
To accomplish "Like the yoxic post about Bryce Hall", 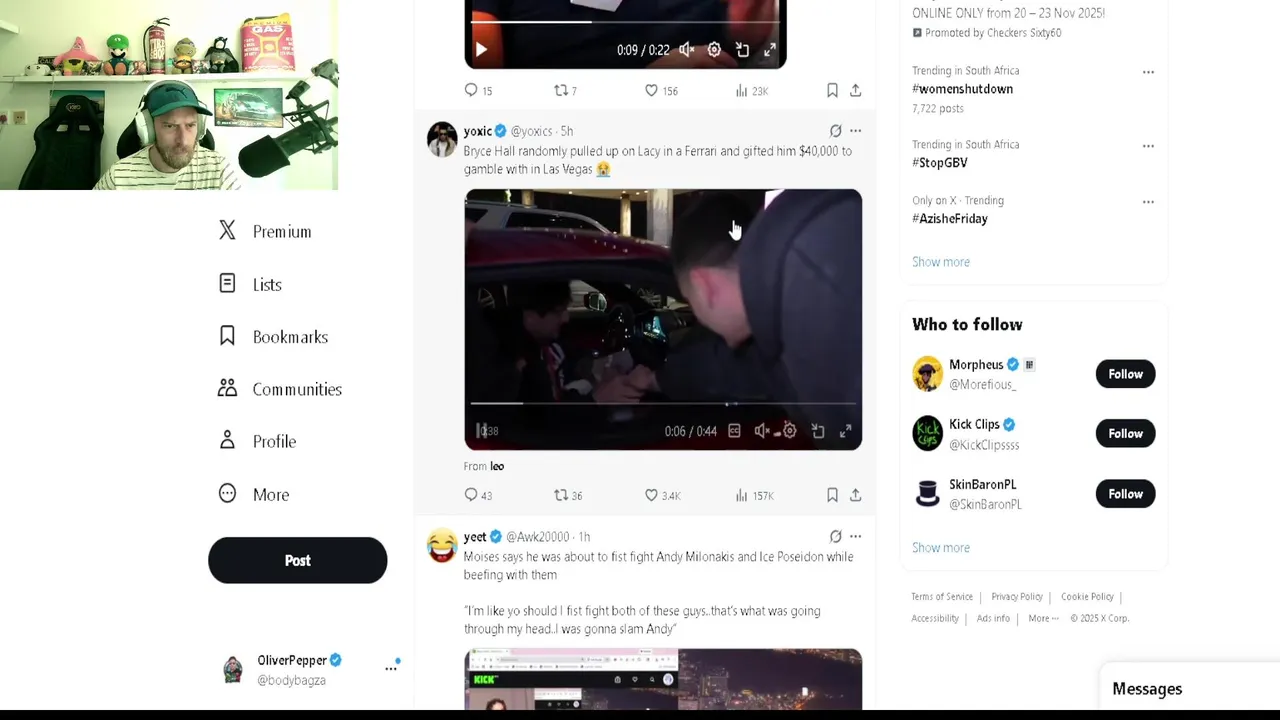I will point(651,495).
